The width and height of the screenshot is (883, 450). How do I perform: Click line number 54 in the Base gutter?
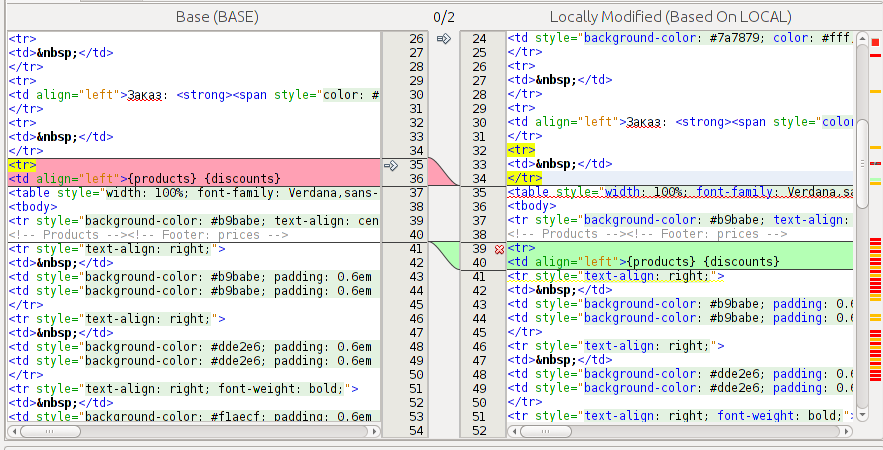point(416,431)
